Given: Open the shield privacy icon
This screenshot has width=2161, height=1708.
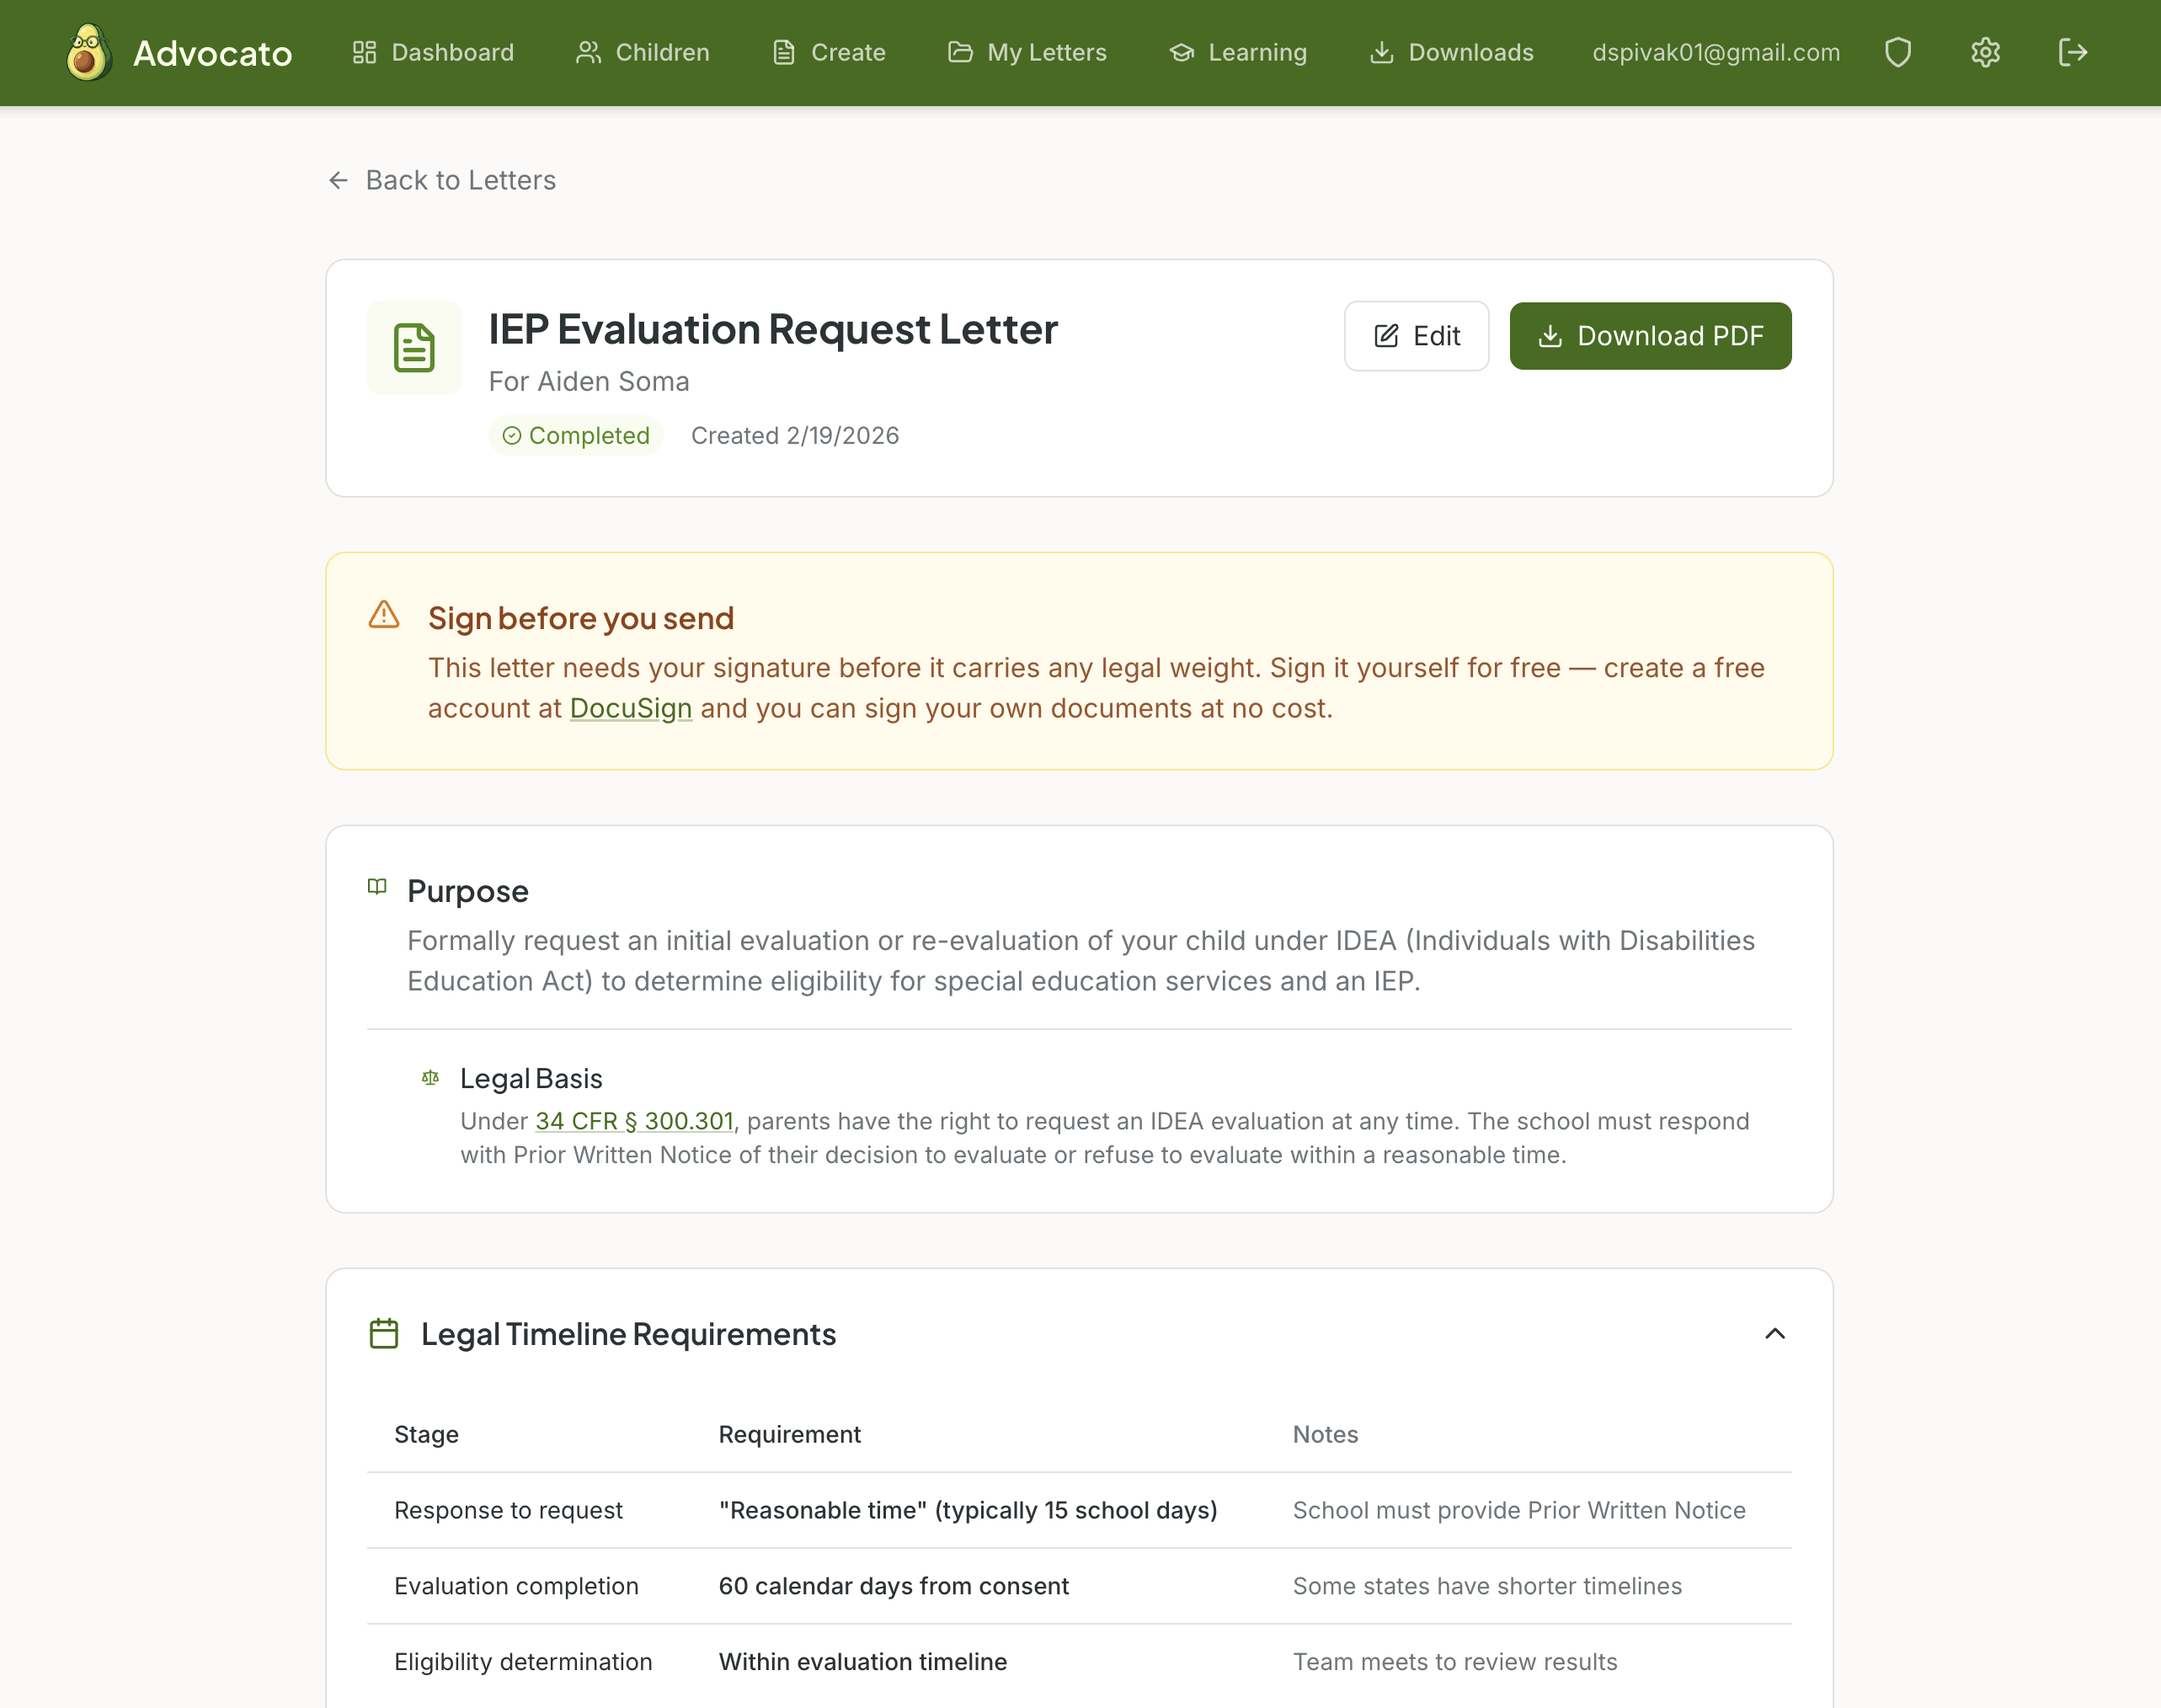Looking at the screenshot, I should [x=1897, y=52].
